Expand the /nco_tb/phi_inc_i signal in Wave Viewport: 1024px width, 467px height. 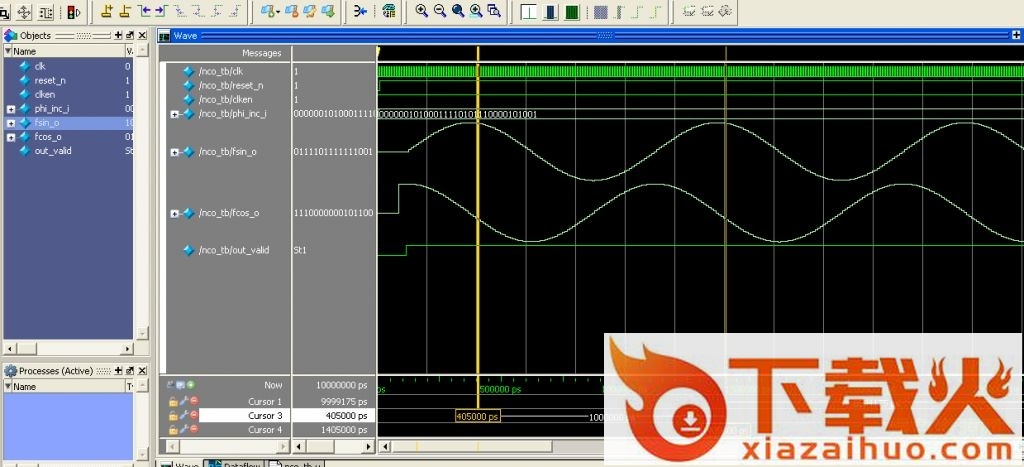175,115
